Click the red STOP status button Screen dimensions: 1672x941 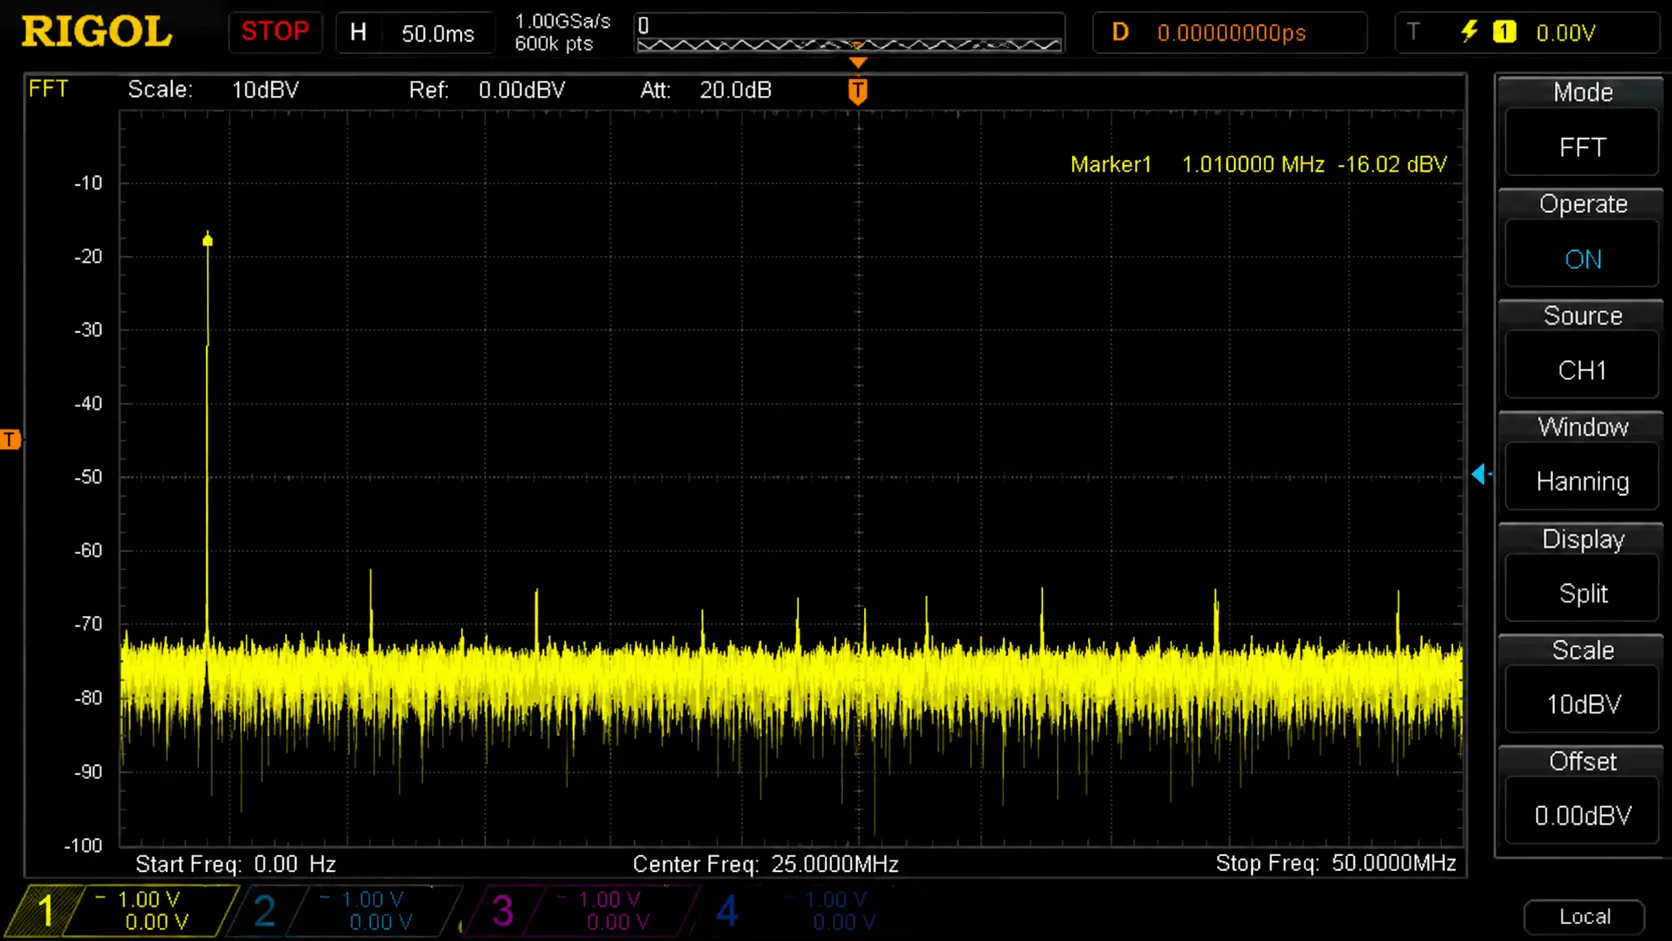click(x=275, y=32)
